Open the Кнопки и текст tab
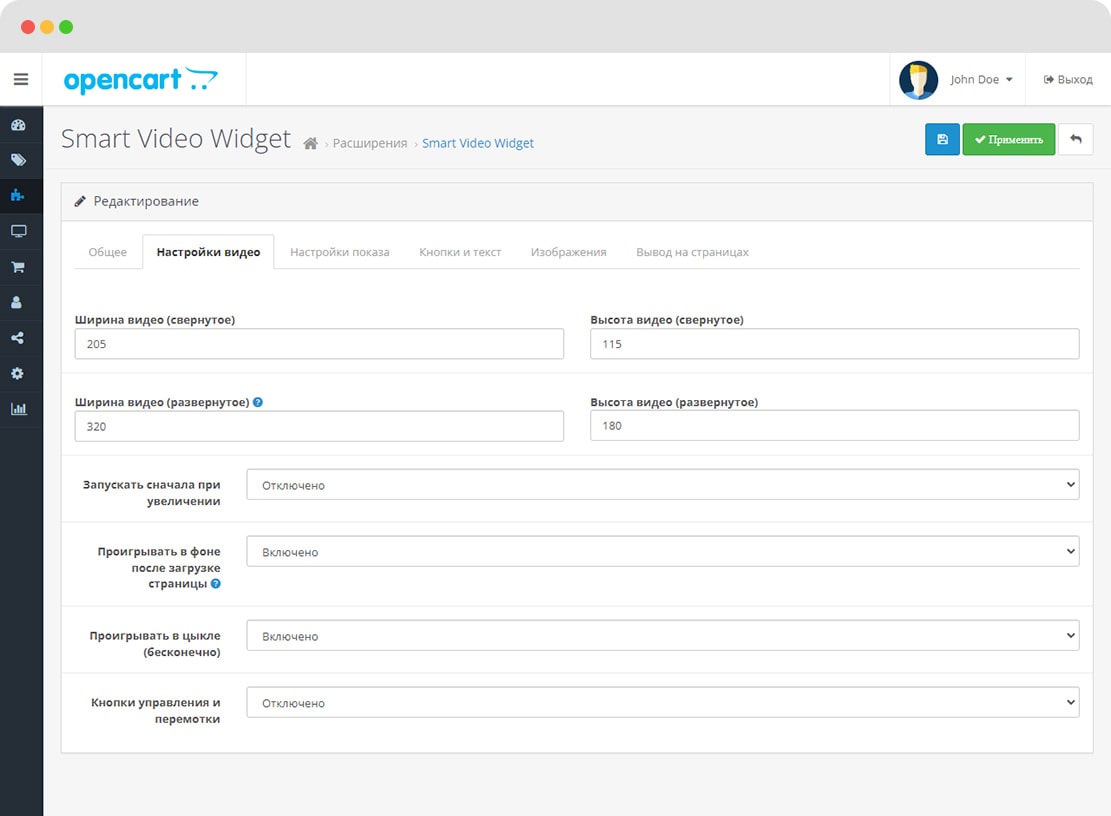 [460, 252]
